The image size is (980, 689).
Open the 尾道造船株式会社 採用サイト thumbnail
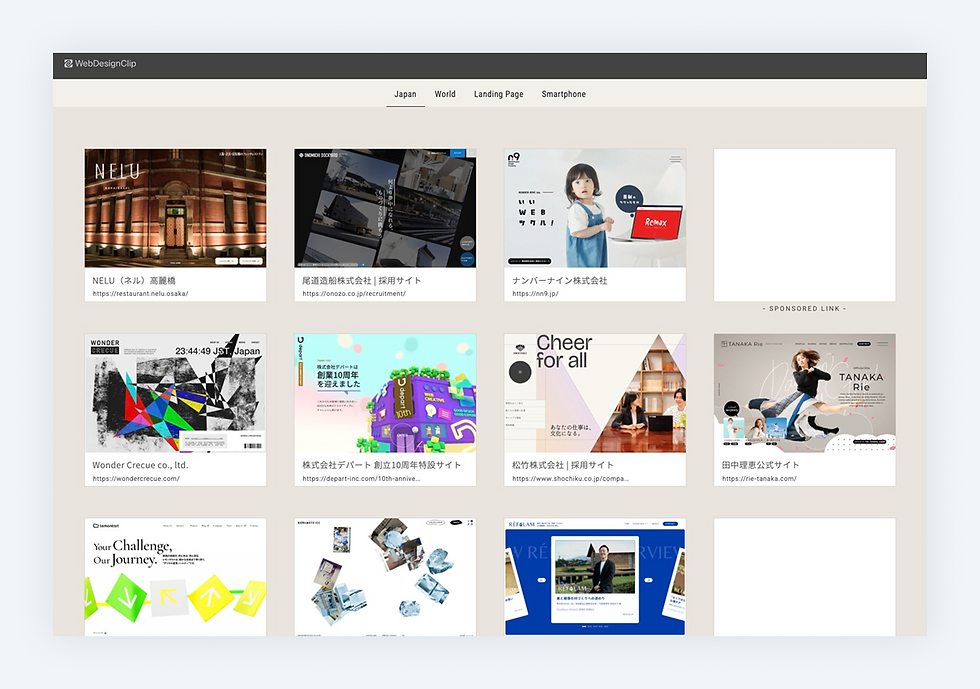pos(385,208)
